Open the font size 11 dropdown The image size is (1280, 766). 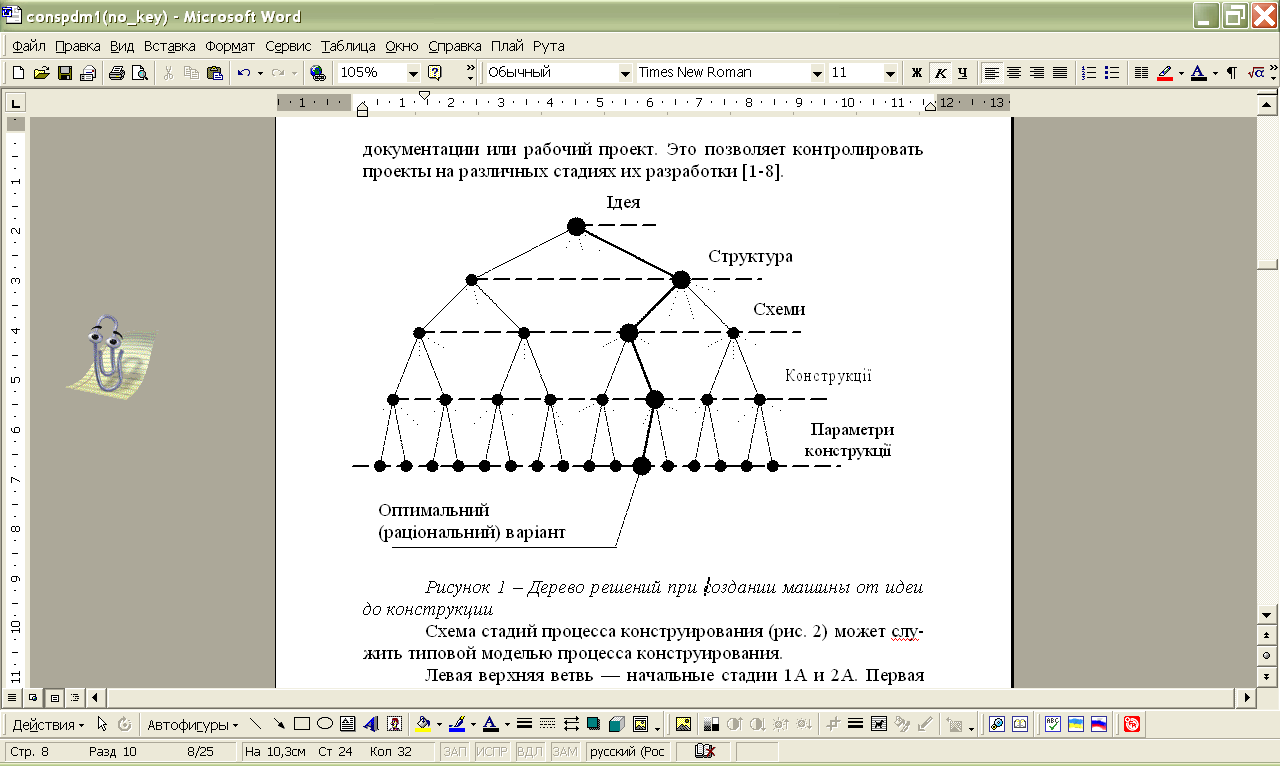click(891, 73)
